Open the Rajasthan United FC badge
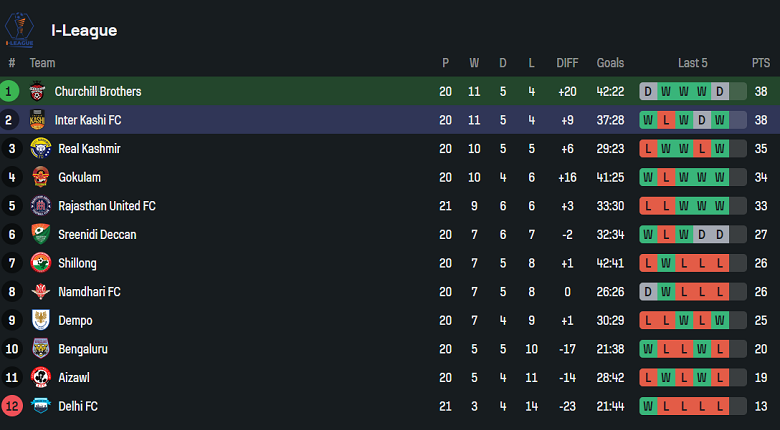 click(40, 206)
